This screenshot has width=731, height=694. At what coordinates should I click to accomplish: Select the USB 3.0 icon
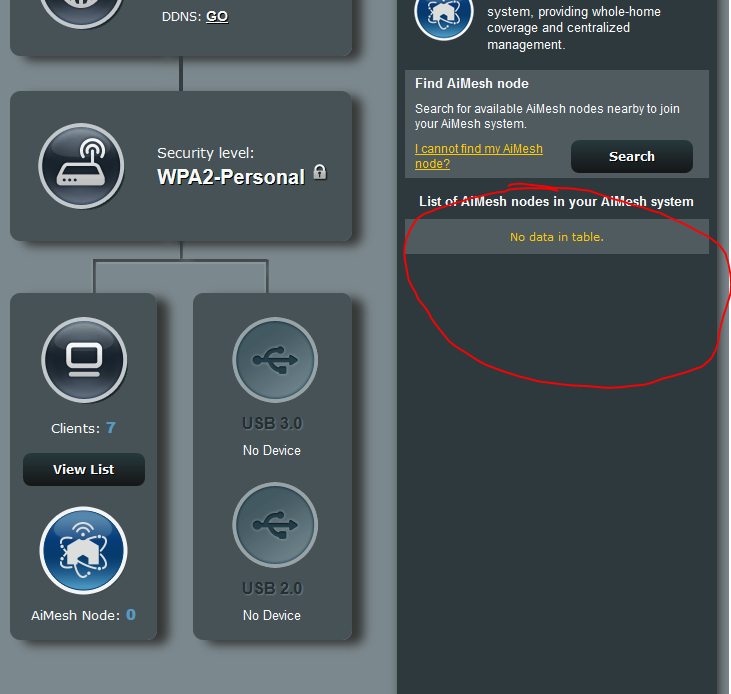(275, 360)
